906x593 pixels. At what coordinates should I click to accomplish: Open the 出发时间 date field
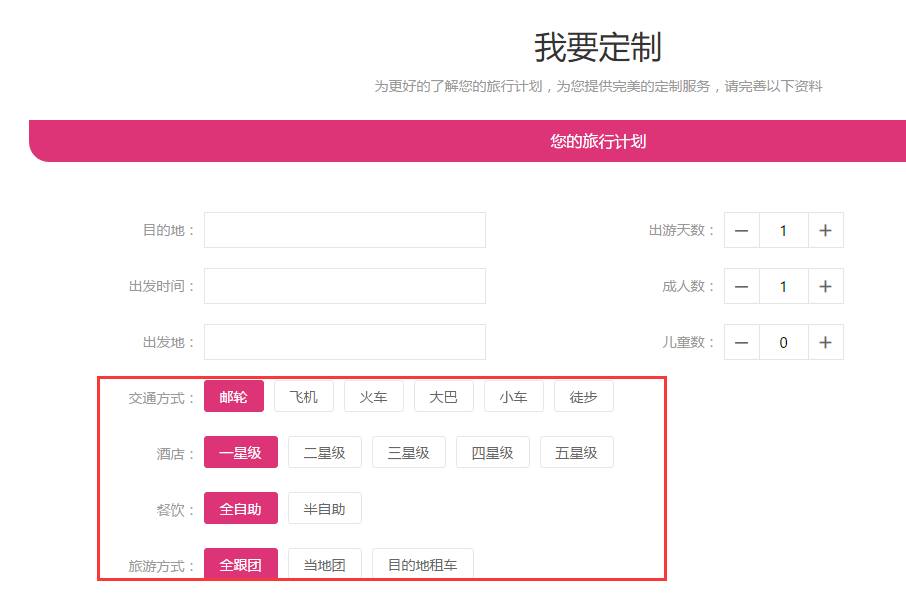click(x=344, y=286)
